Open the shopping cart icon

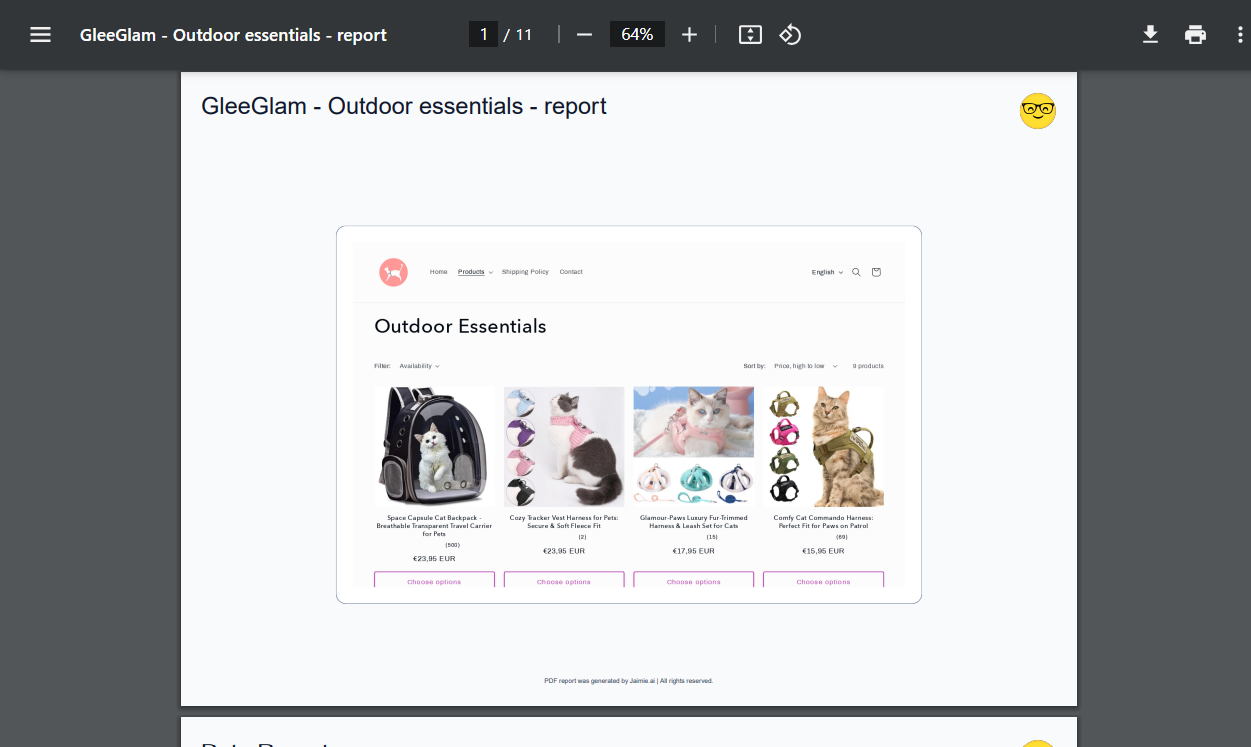(x=877, y=272)
